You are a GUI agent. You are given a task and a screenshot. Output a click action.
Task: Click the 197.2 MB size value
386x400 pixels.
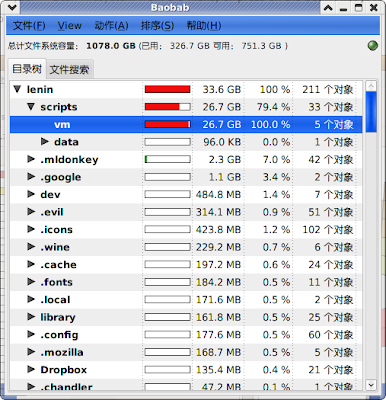point(218,264)
